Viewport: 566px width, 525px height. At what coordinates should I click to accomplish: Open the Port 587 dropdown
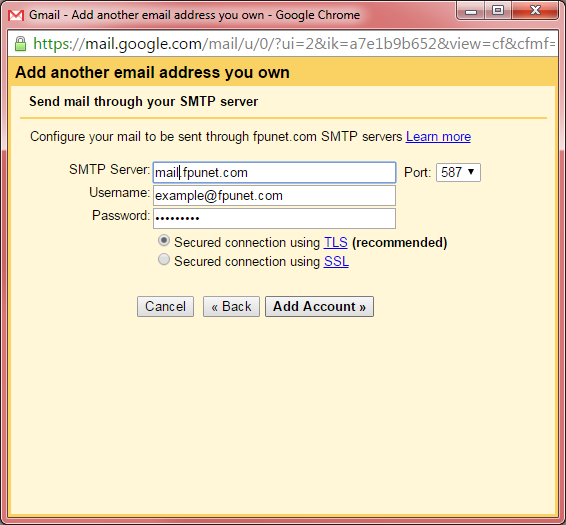pos(458,172)
